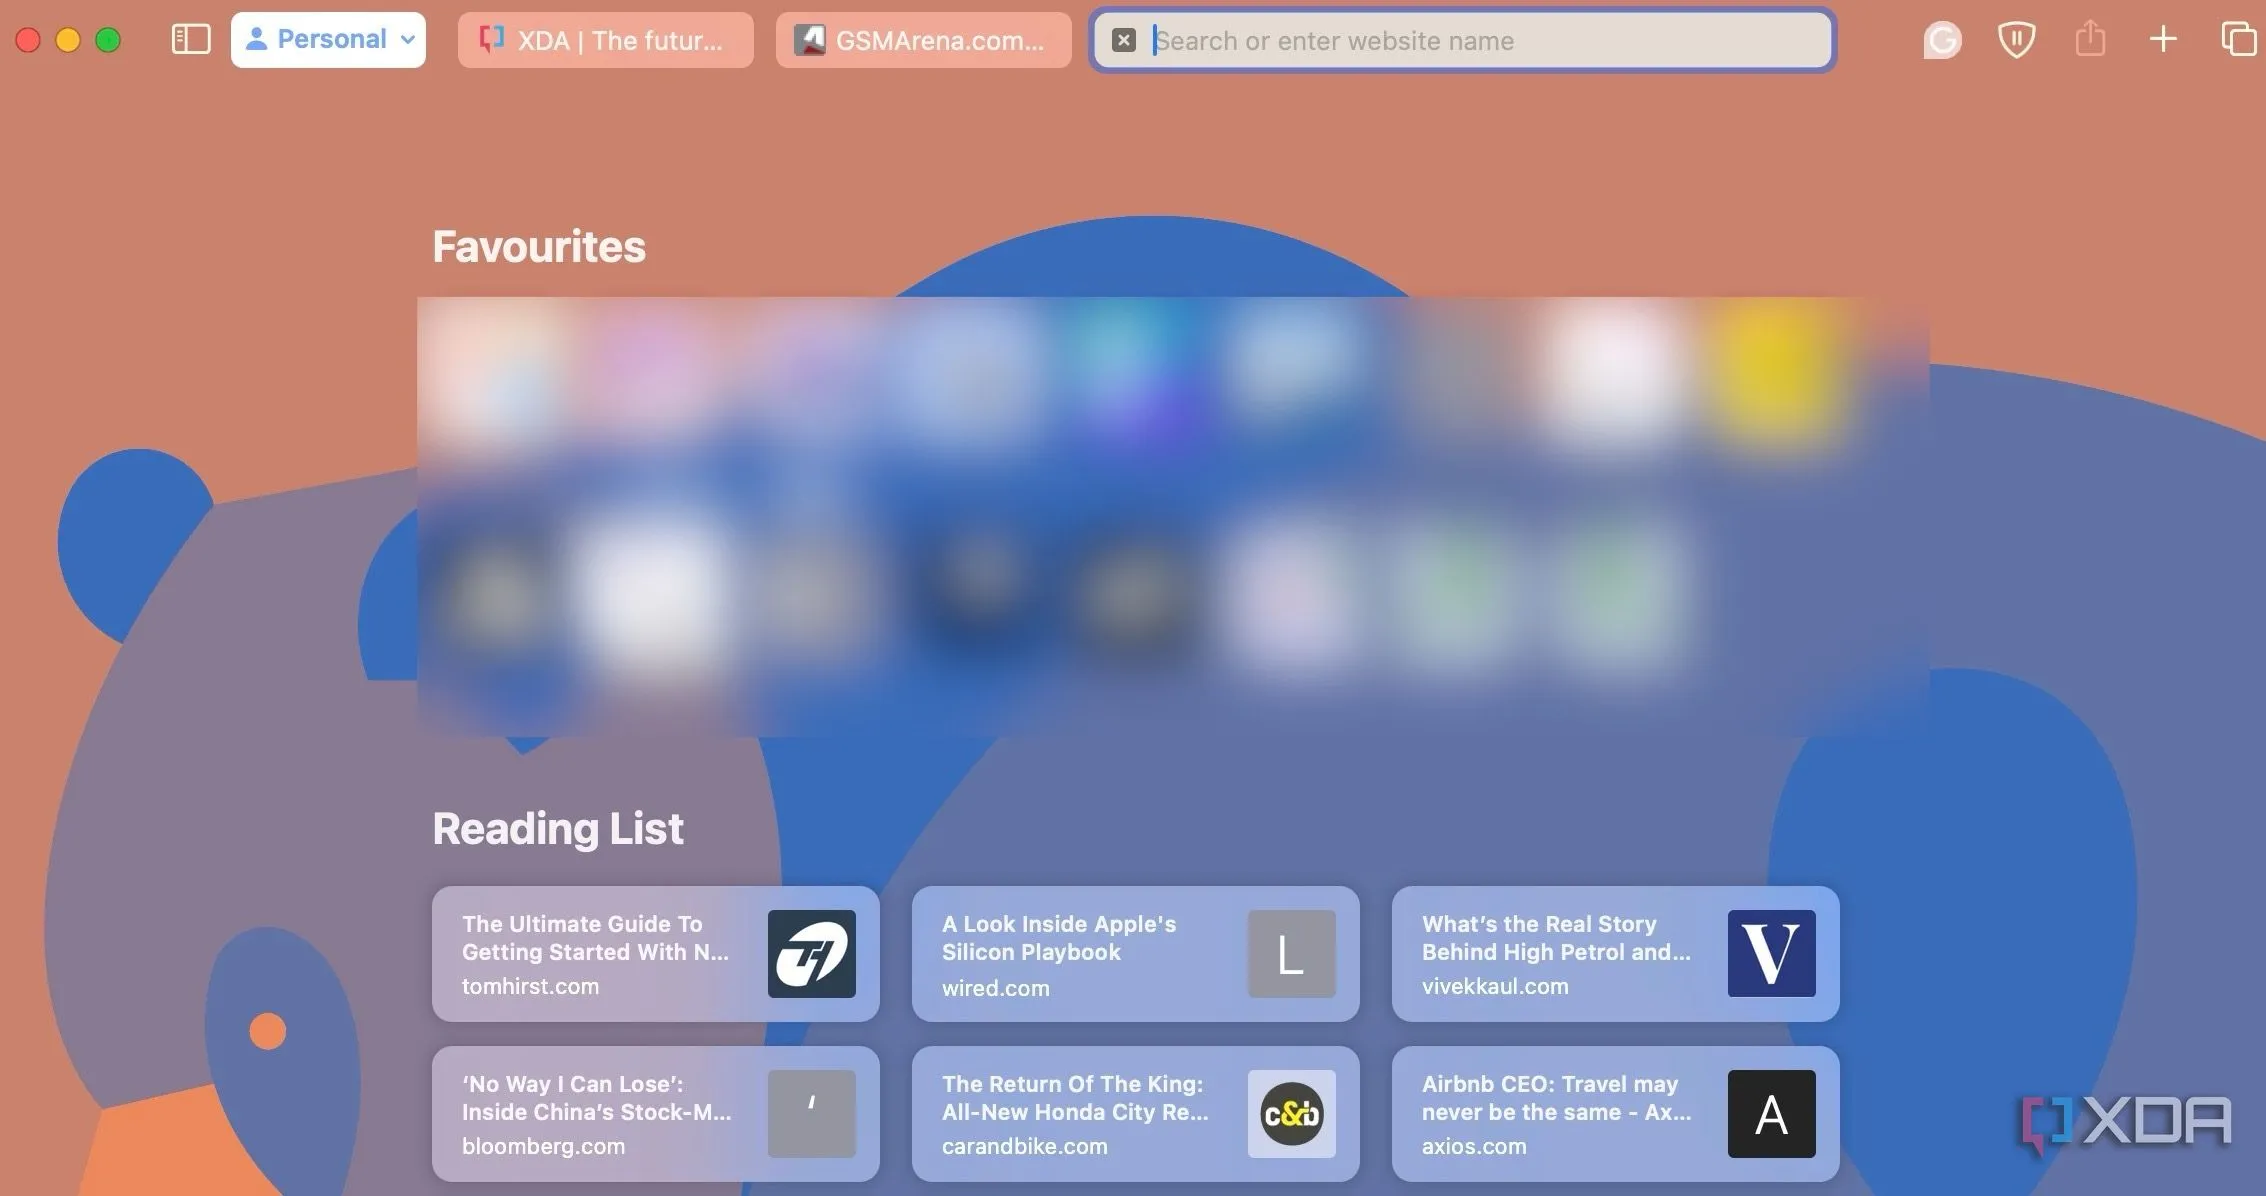
Task: Open the shield privacy extension icon
Action: click(x=2016, y=40)
